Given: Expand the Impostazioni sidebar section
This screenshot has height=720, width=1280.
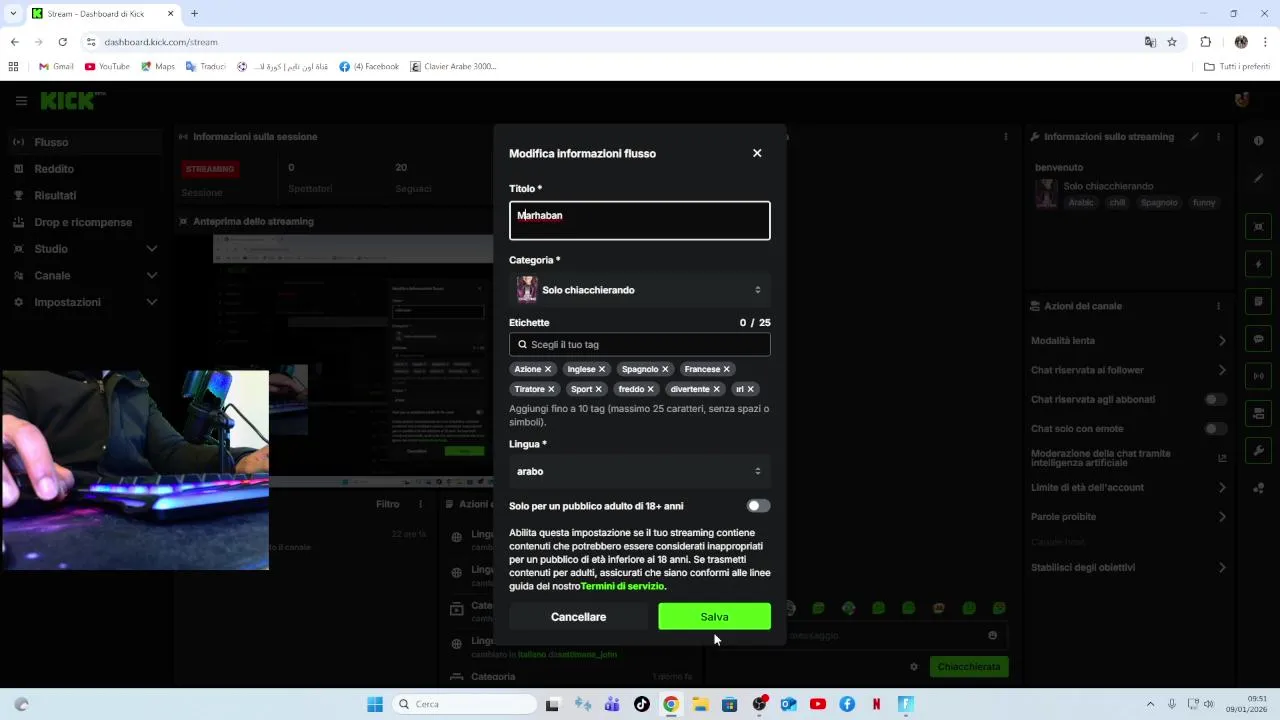Looking at the screenshot, I should [85, 302].
